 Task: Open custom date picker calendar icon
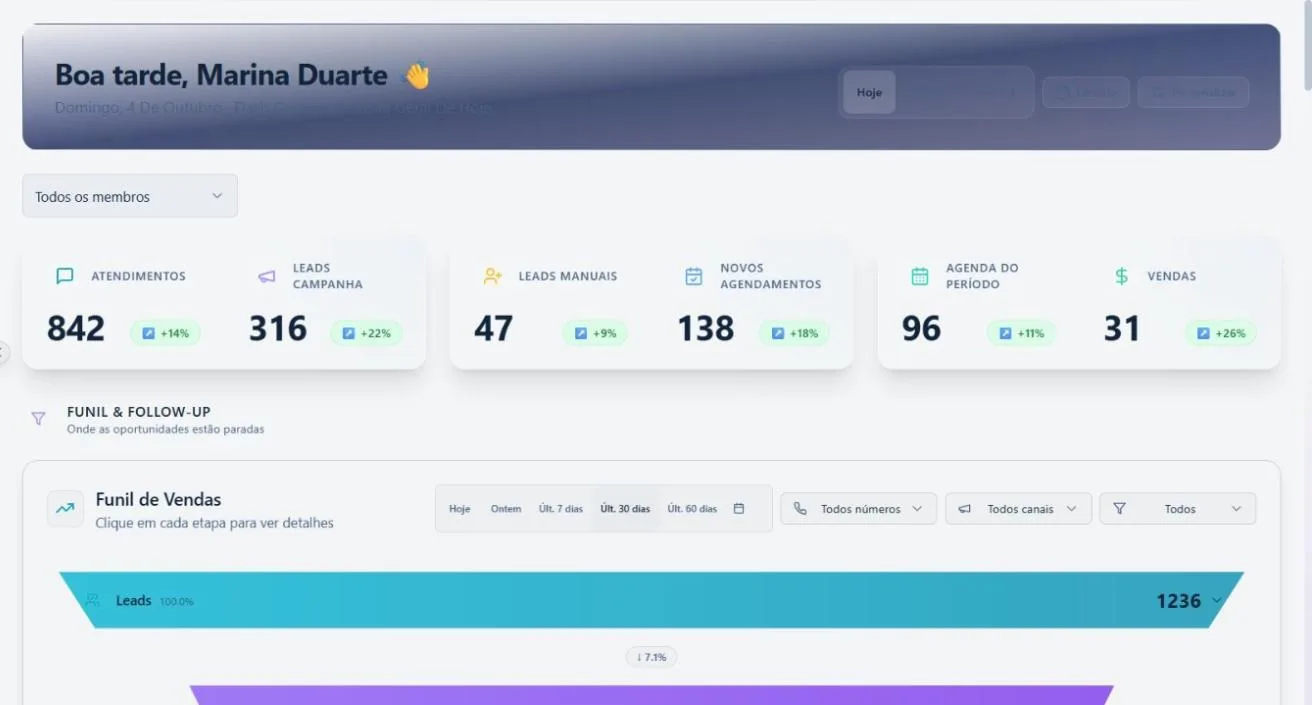coord(739,509)
